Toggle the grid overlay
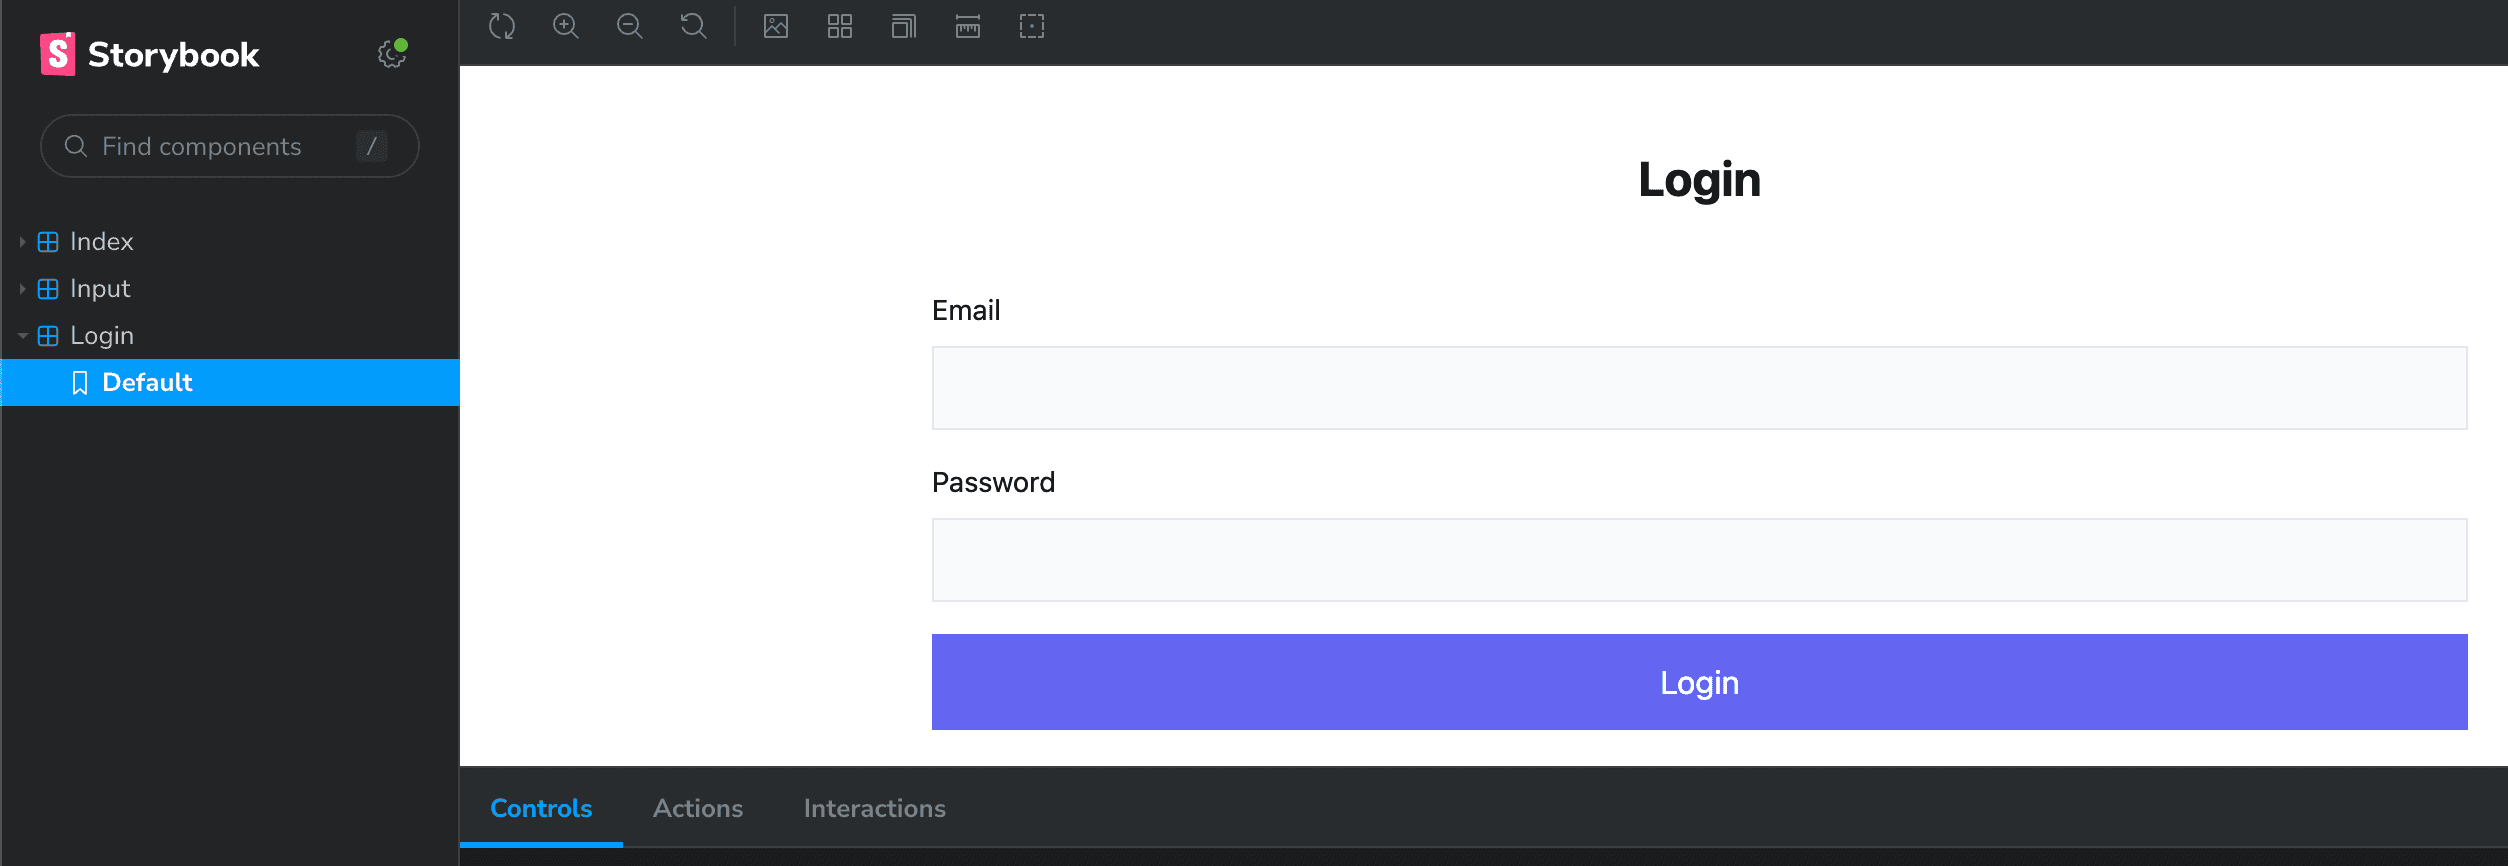 pos(840,26)
